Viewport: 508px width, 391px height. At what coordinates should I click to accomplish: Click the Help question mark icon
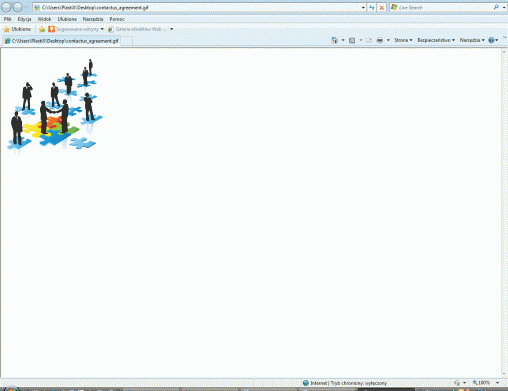point(491,40)
